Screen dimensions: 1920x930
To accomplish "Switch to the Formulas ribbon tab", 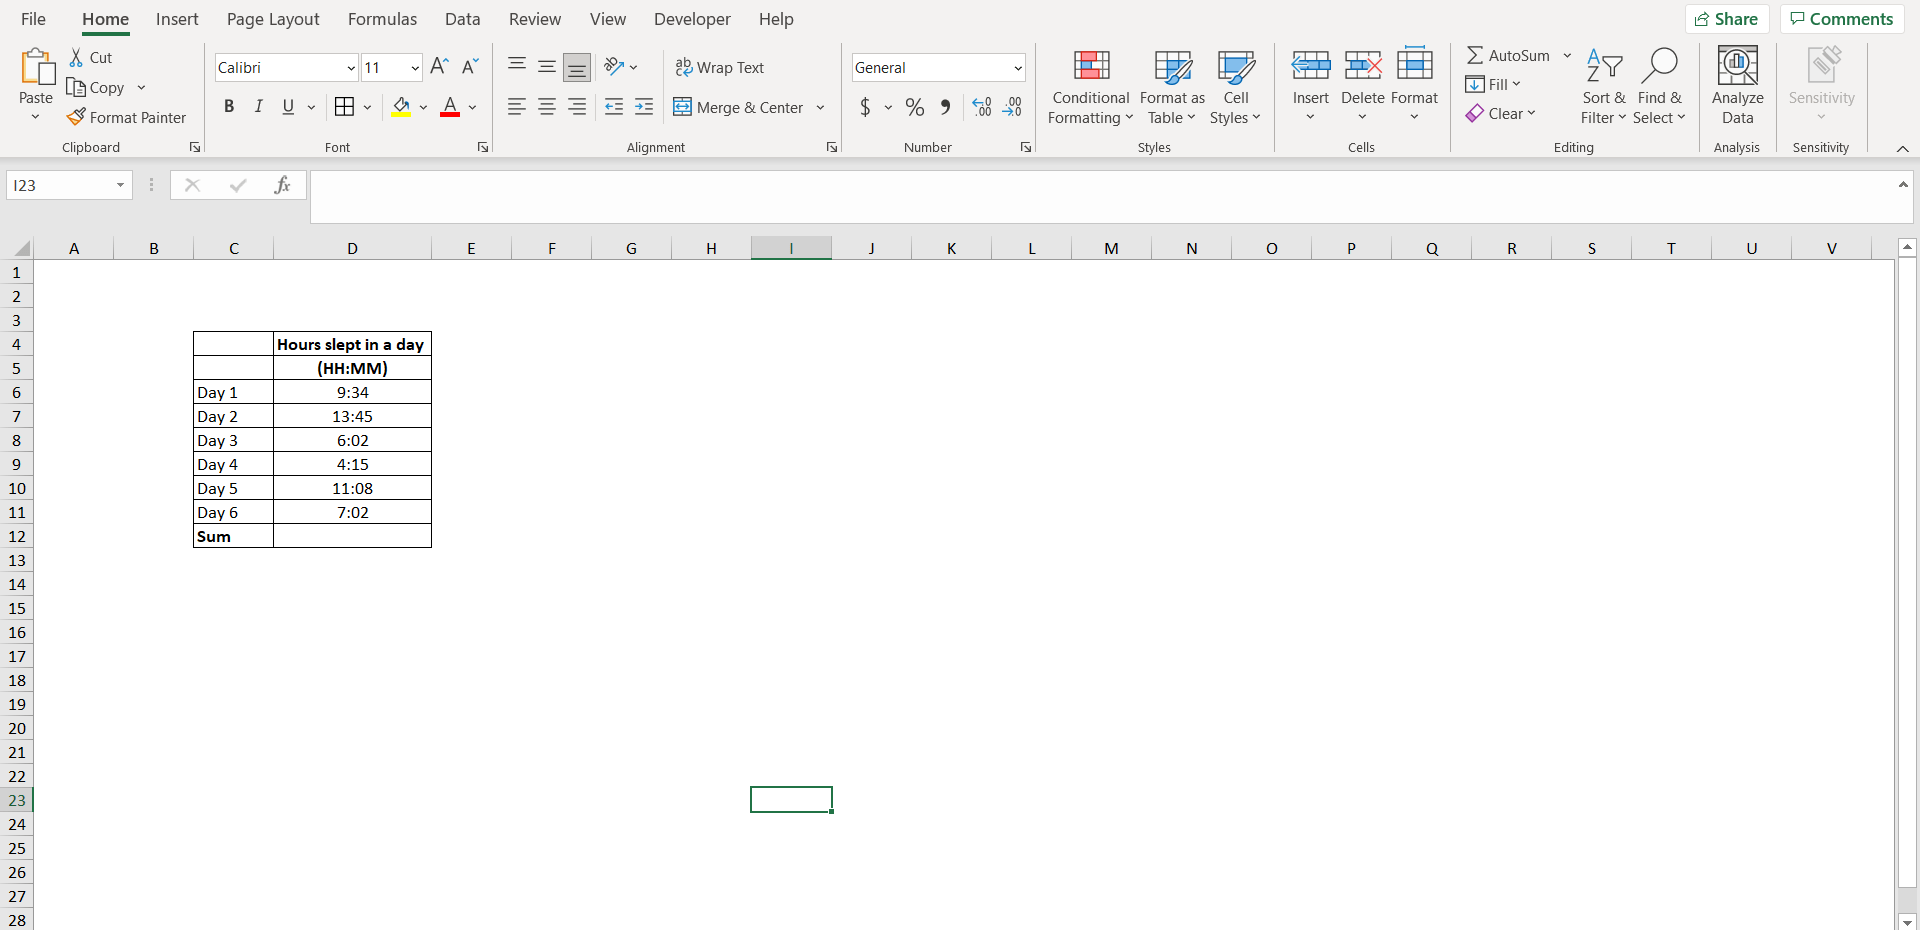I will pyautogui.click(x=382, y=19).
